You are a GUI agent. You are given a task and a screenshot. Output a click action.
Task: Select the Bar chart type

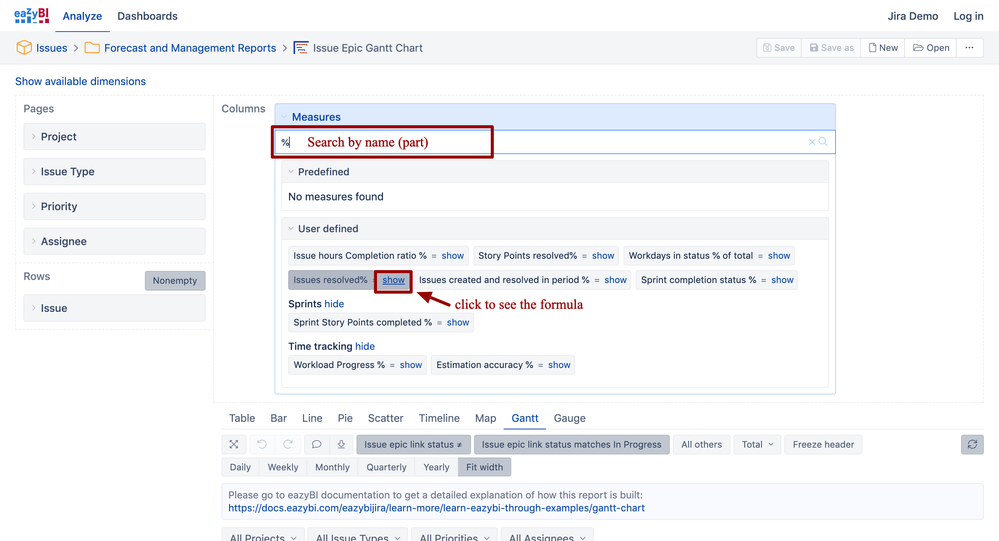278,418
